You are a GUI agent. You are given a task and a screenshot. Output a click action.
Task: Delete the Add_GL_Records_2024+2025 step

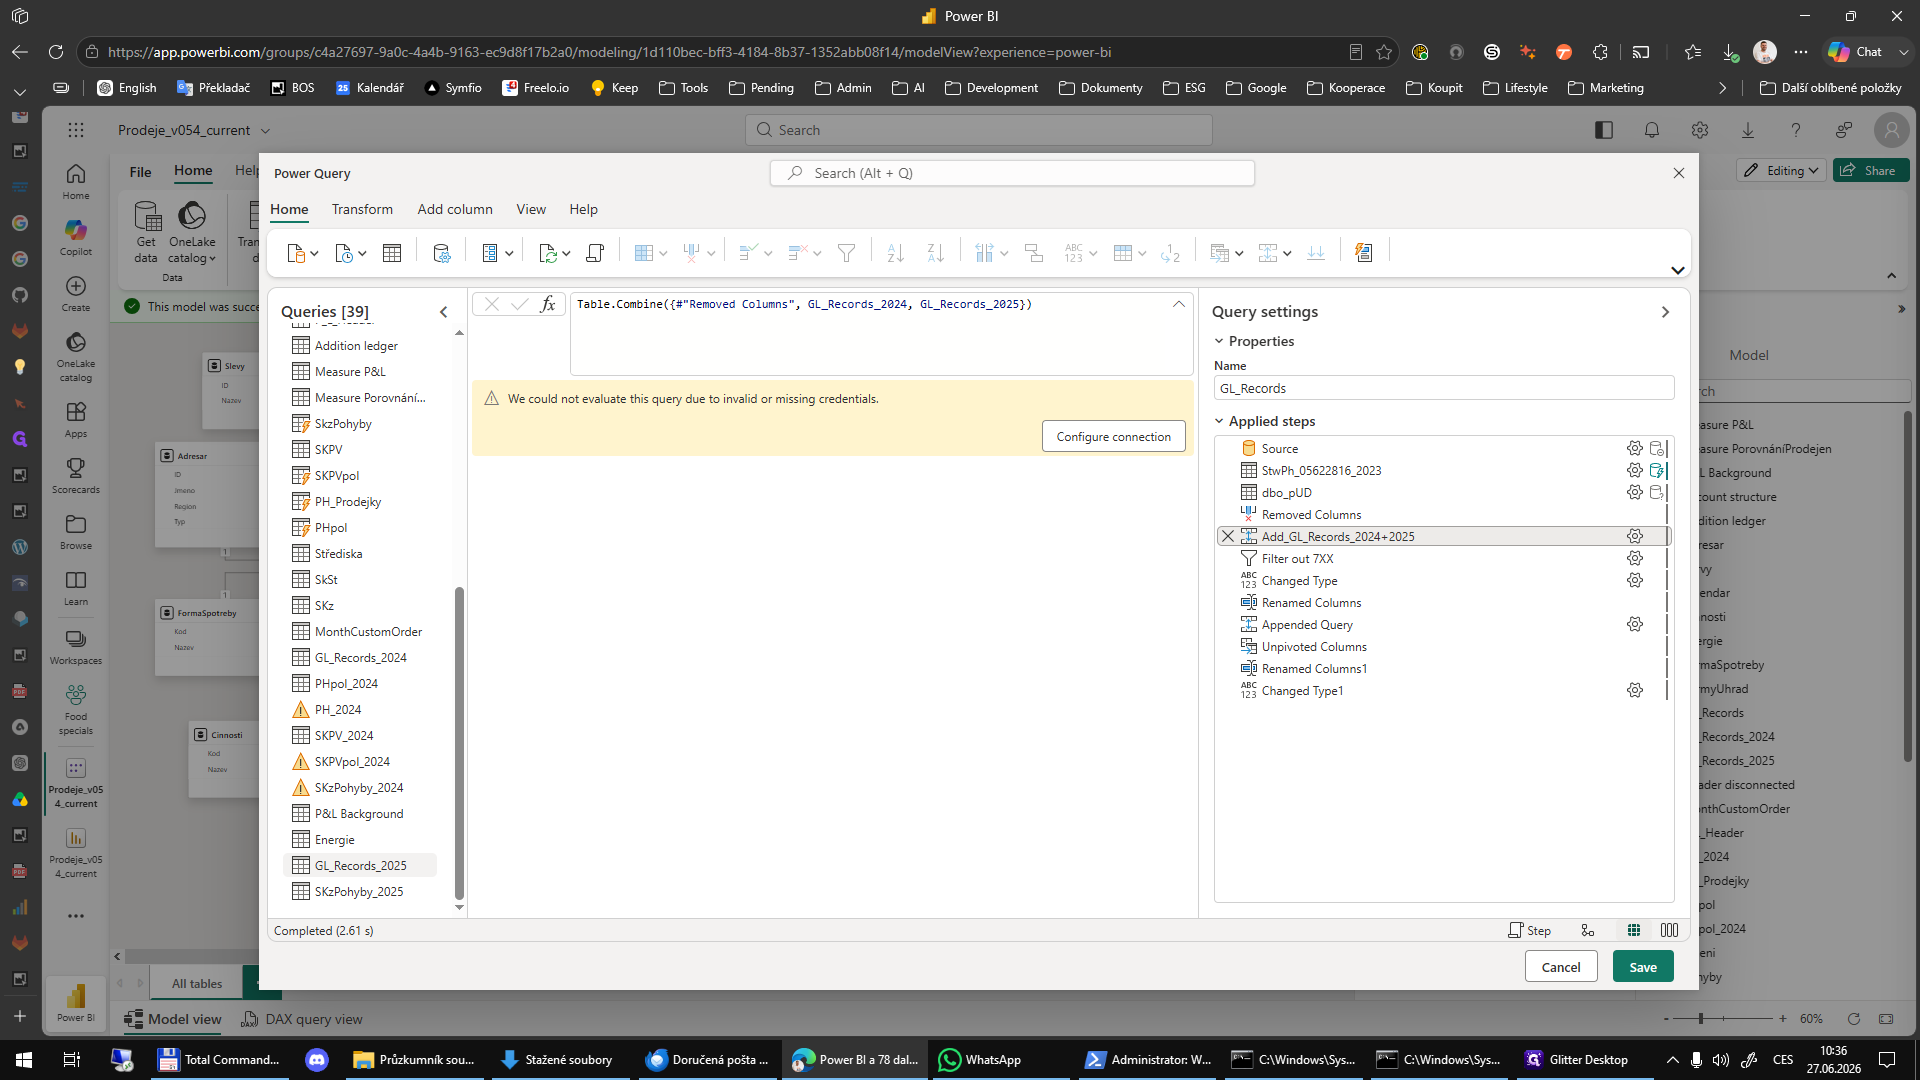pos(1228,536)
